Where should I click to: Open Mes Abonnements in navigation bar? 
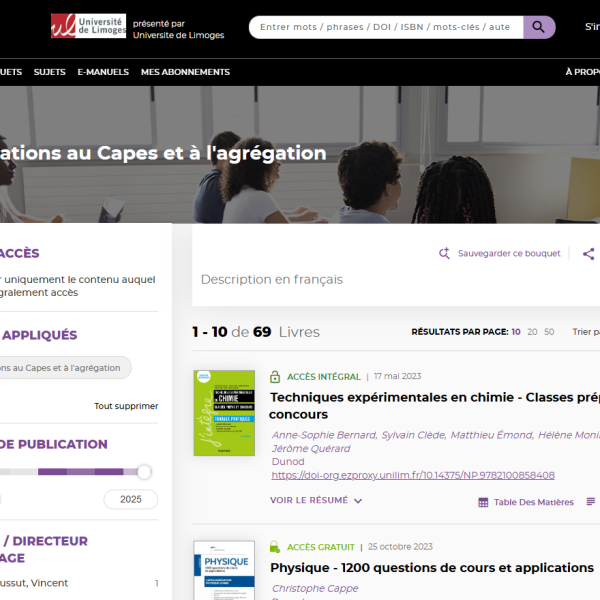coord(185,72)
